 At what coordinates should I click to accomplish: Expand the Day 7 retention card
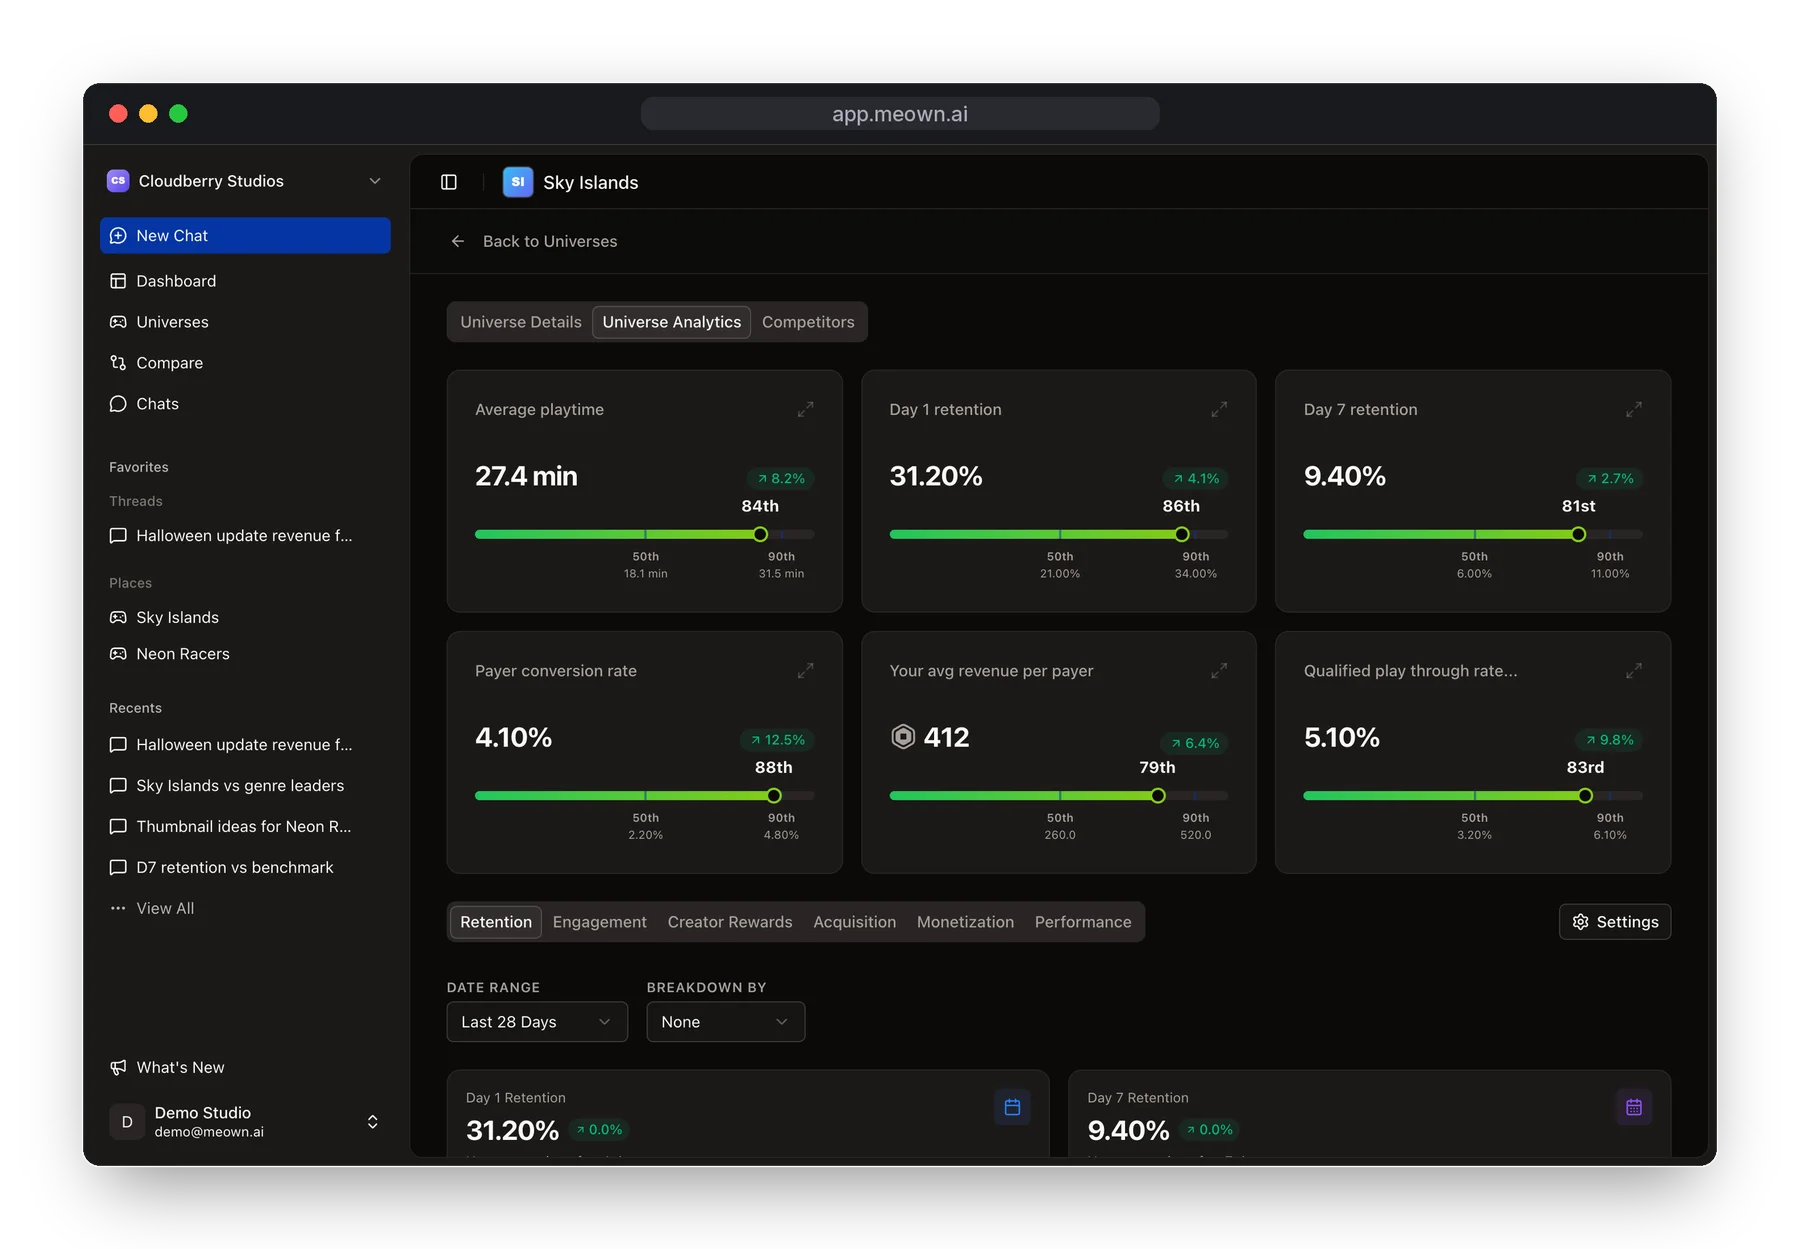click(1634, 410)
